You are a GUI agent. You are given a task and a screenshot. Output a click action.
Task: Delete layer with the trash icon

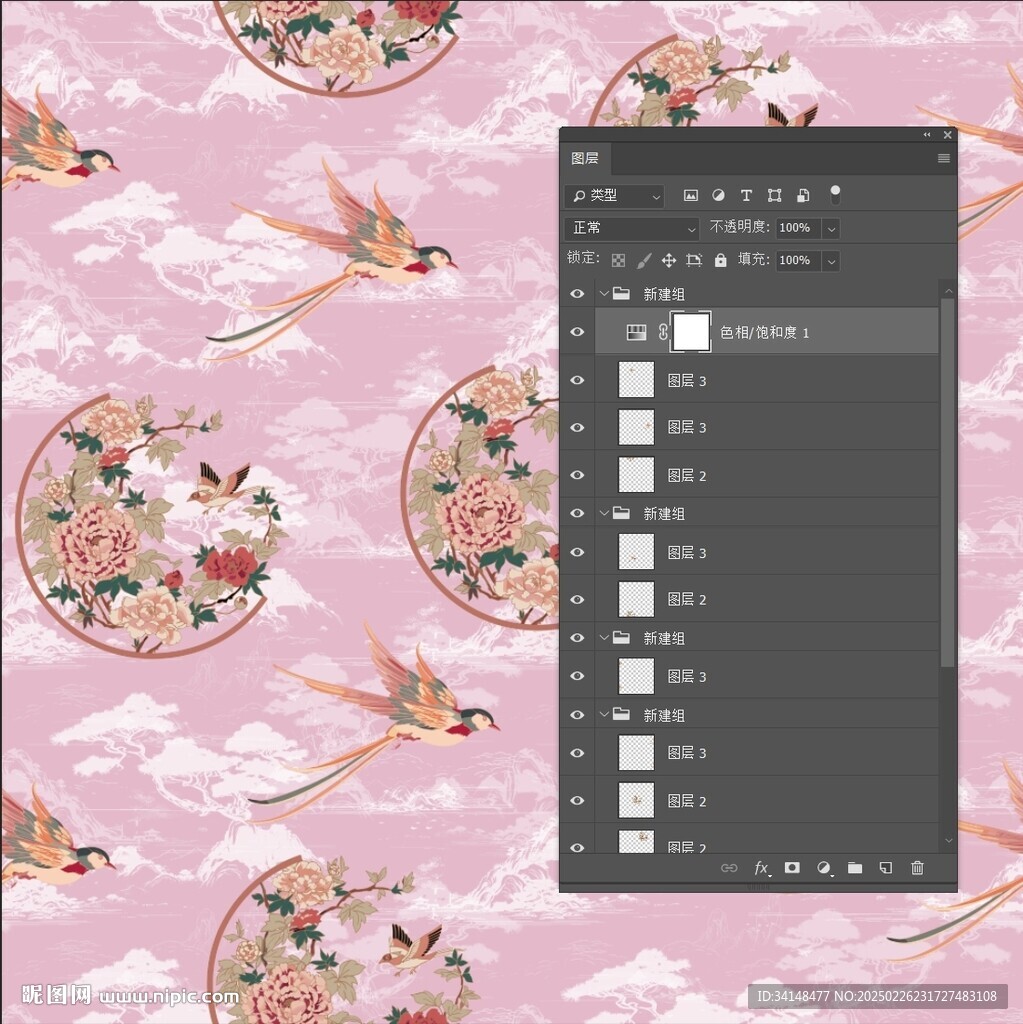917,868
